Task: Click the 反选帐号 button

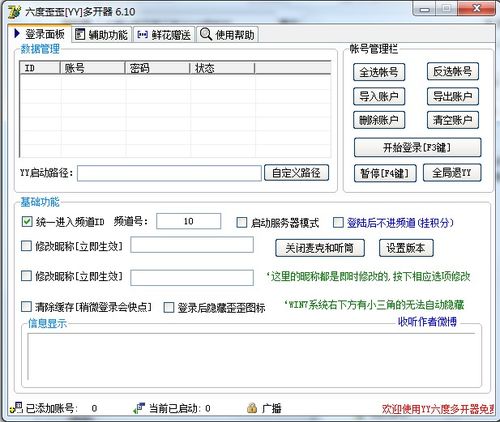Action: click(453, 71)
